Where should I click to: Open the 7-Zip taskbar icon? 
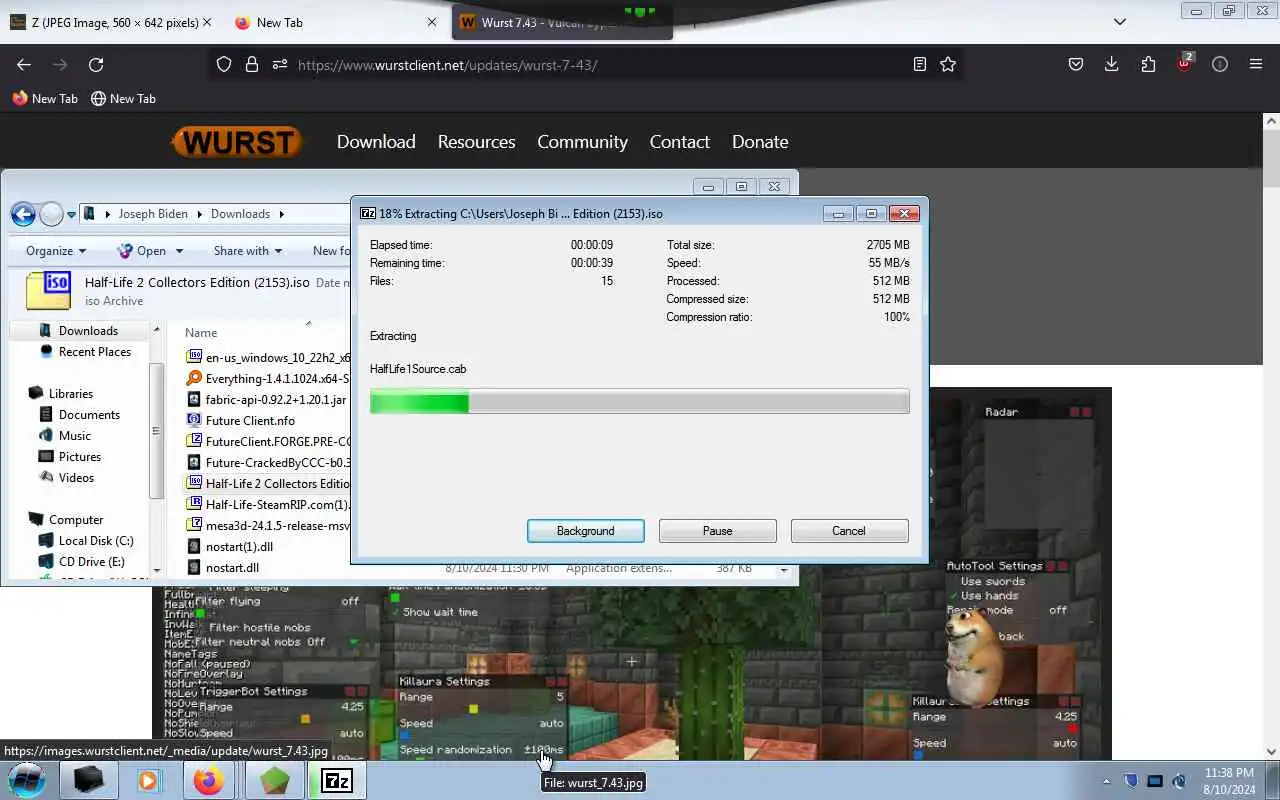[x=336, y=780]
